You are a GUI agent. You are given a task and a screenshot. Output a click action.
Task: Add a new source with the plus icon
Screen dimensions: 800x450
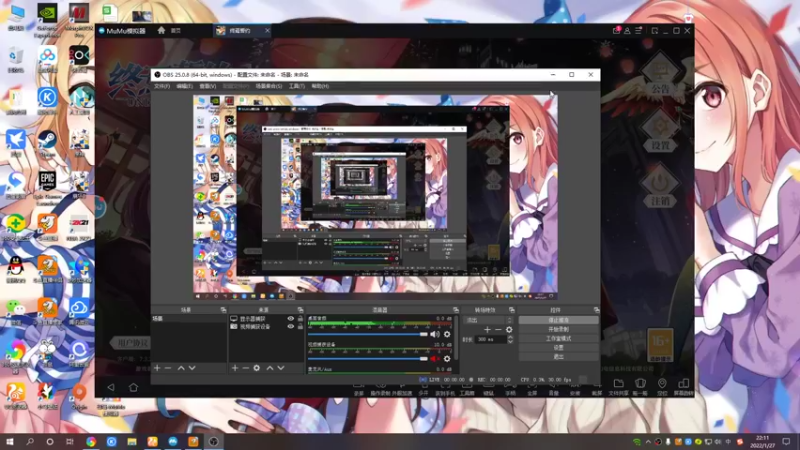point(235,368)
